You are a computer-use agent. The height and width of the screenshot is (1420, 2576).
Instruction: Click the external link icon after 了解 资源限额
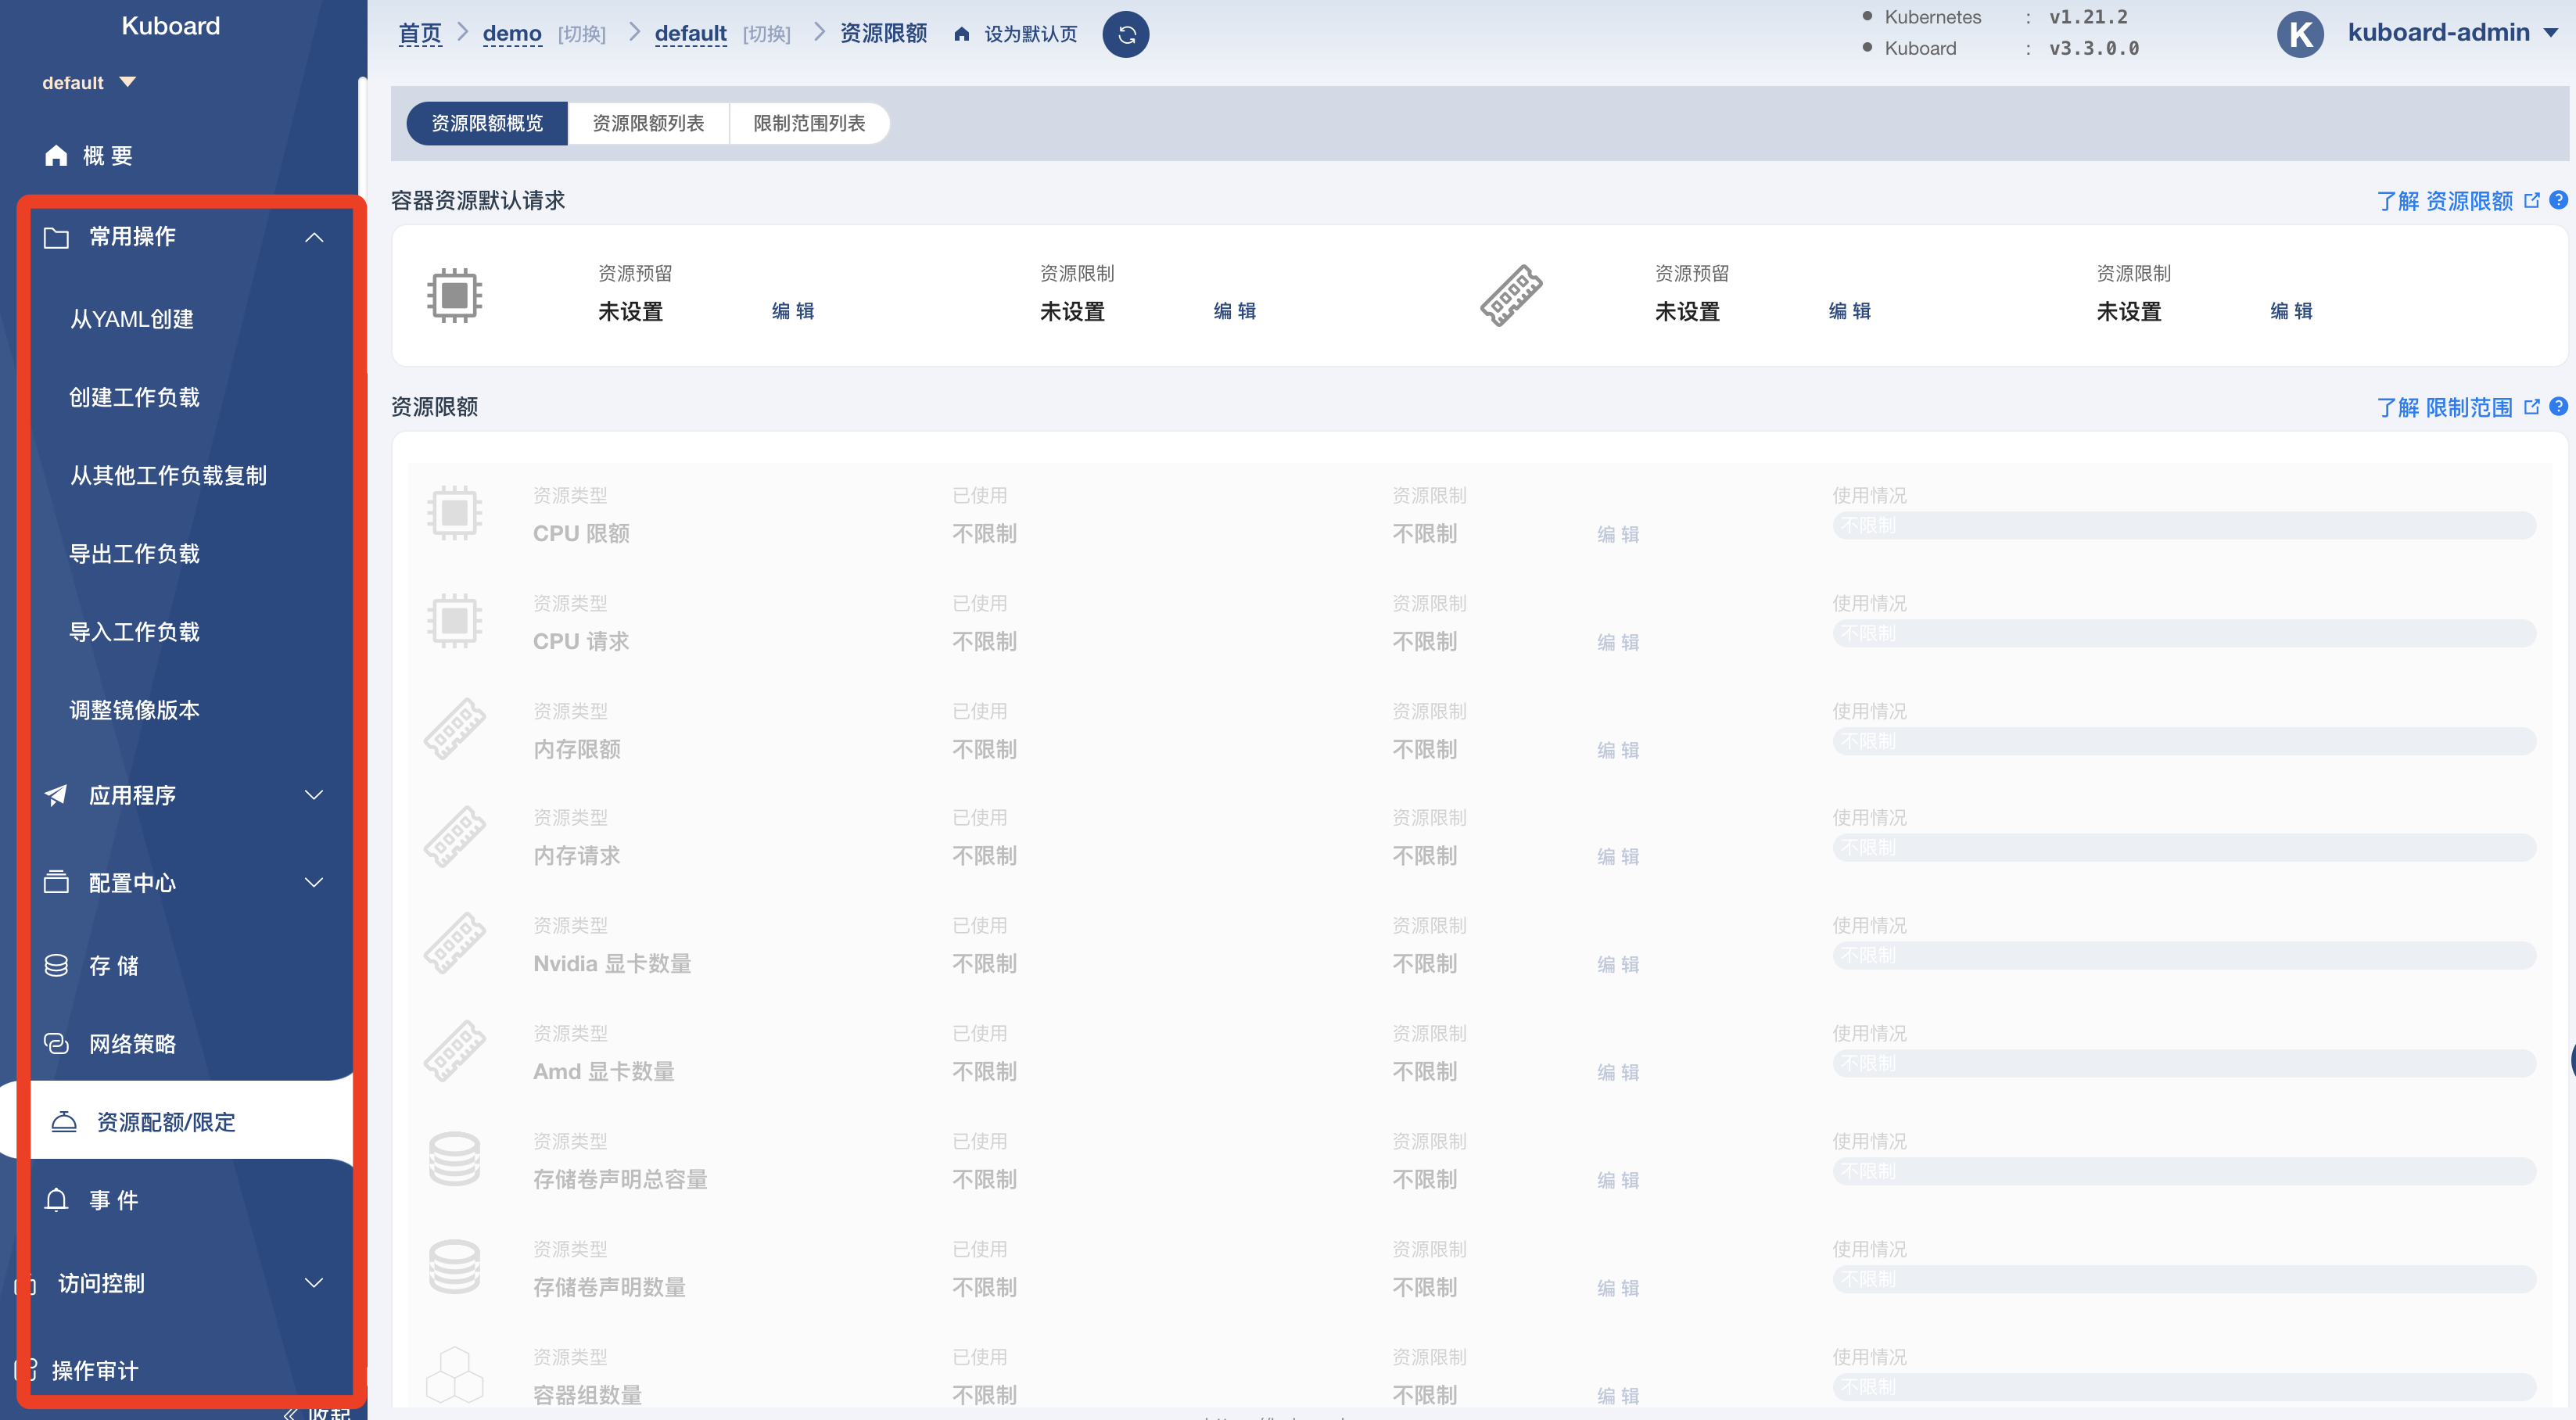[x=2532, y=201]
